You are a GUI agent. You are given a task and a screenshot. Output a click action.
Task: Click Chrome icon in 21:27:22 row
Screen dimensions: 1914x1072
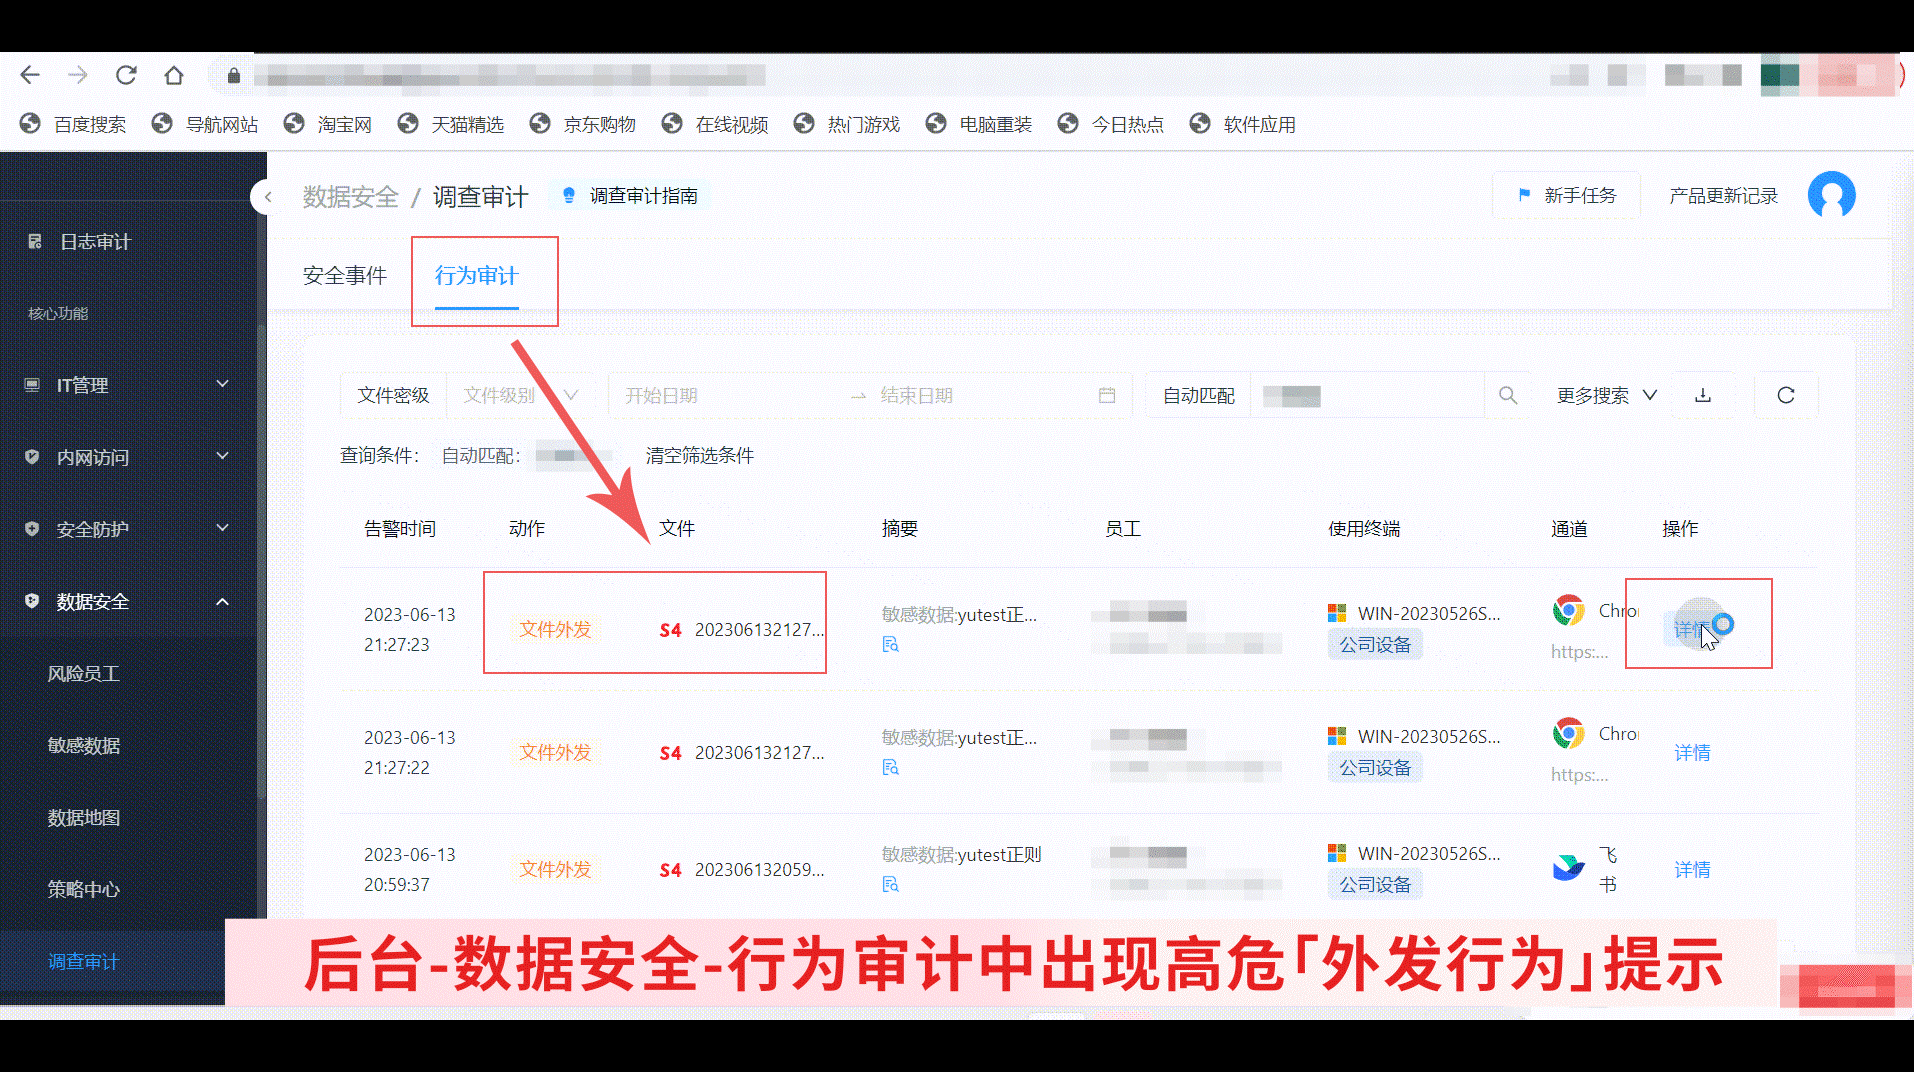click(x=1568, y=733)
